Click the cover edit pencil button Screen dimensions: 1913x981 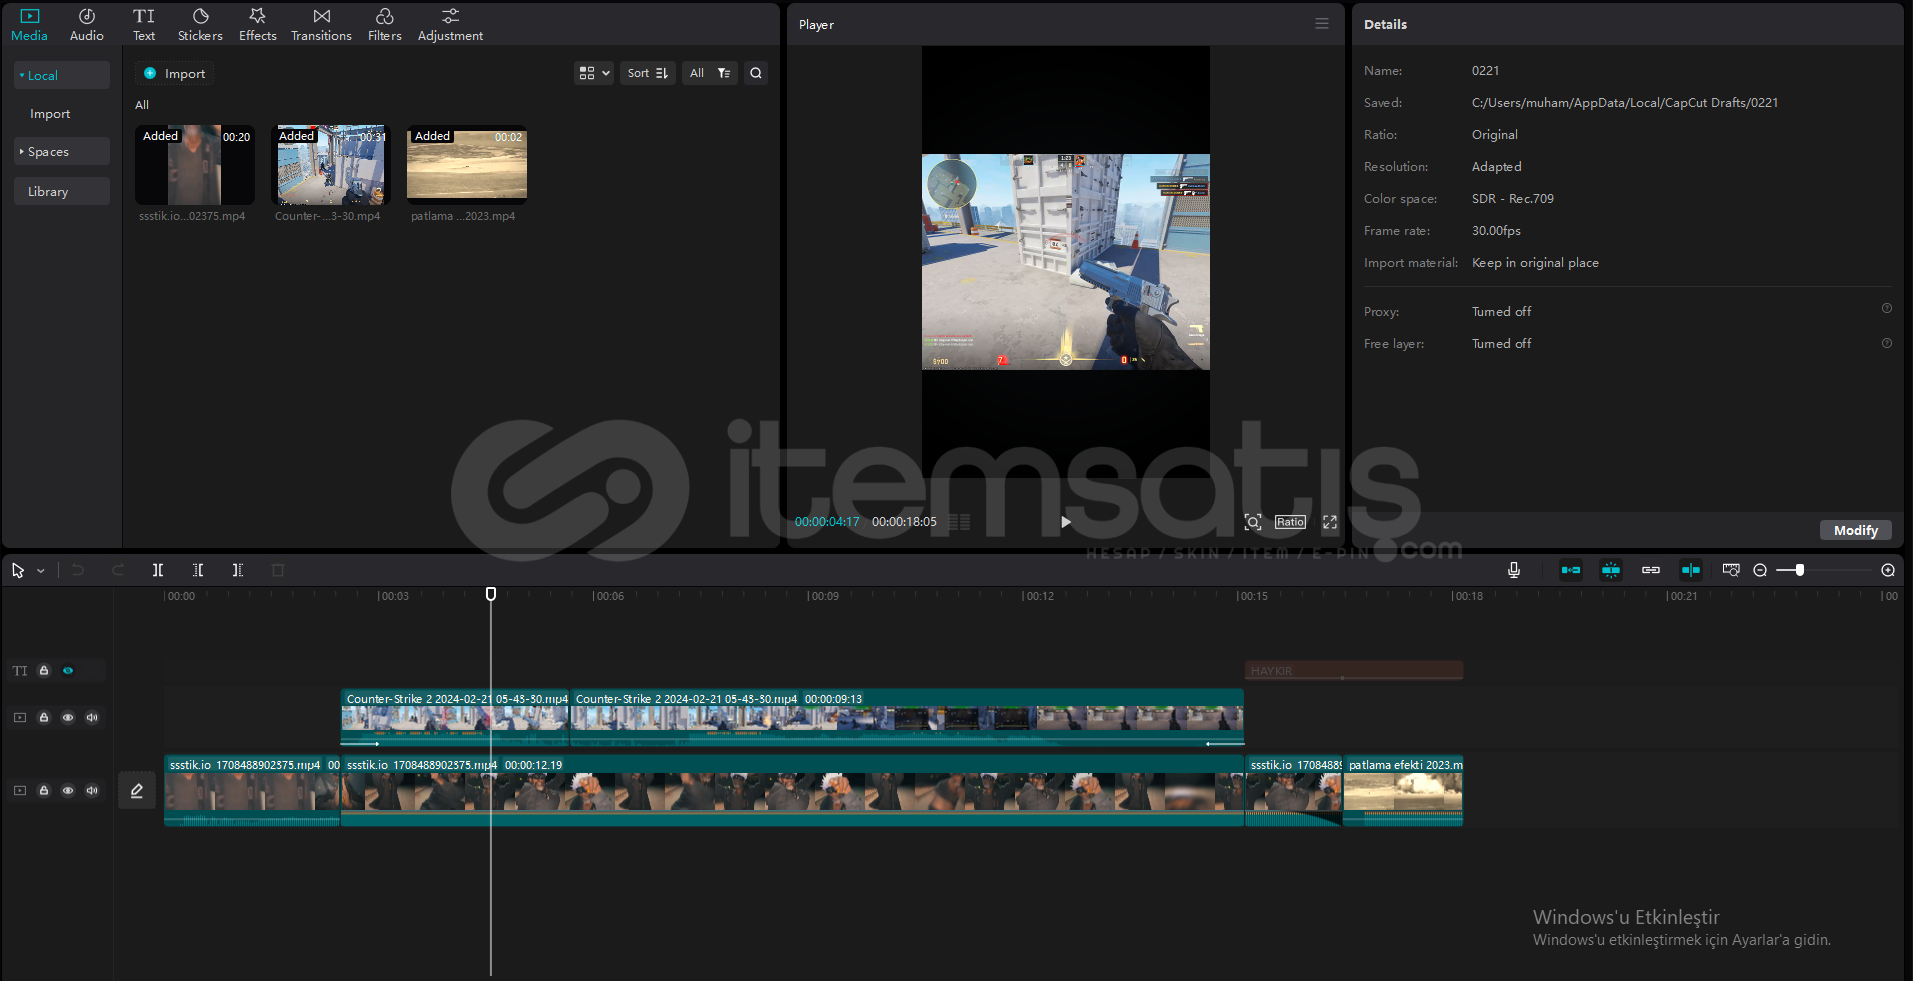[x=137, y=790]
